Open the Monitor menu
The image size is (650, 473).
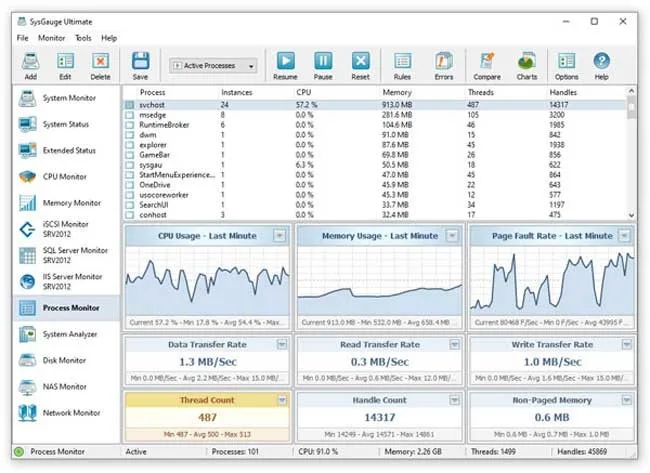(52, 38)
